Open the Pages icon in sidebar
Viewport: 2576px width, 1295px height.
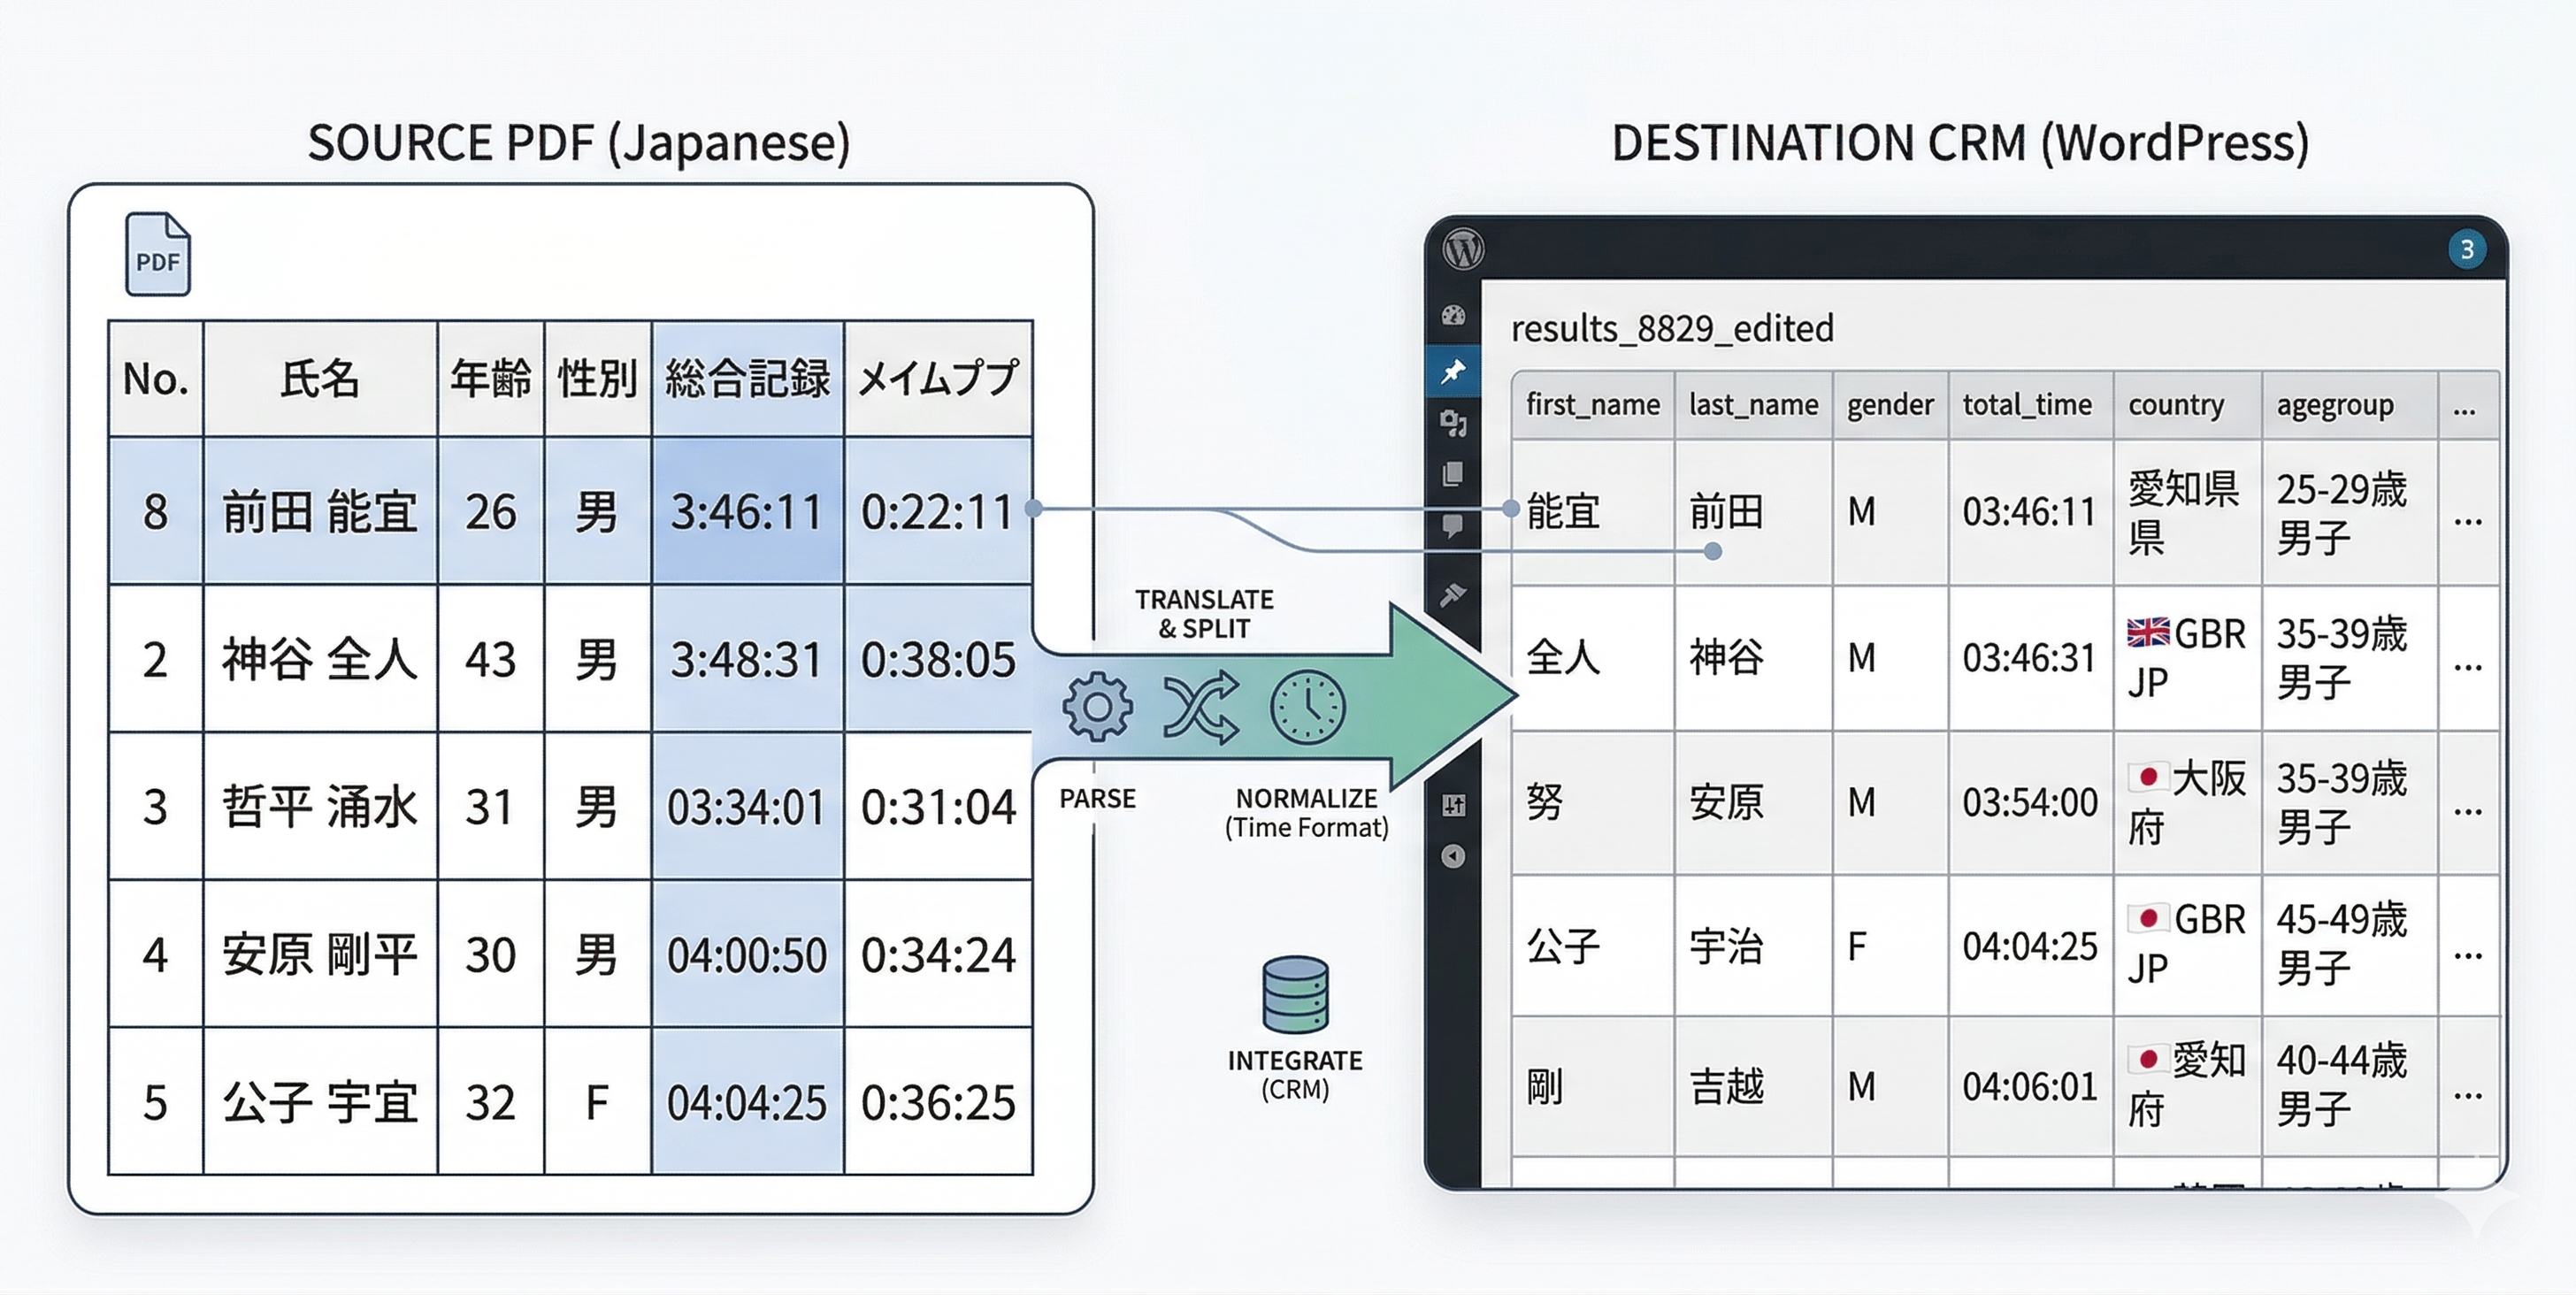click(x=1453, y=474)
